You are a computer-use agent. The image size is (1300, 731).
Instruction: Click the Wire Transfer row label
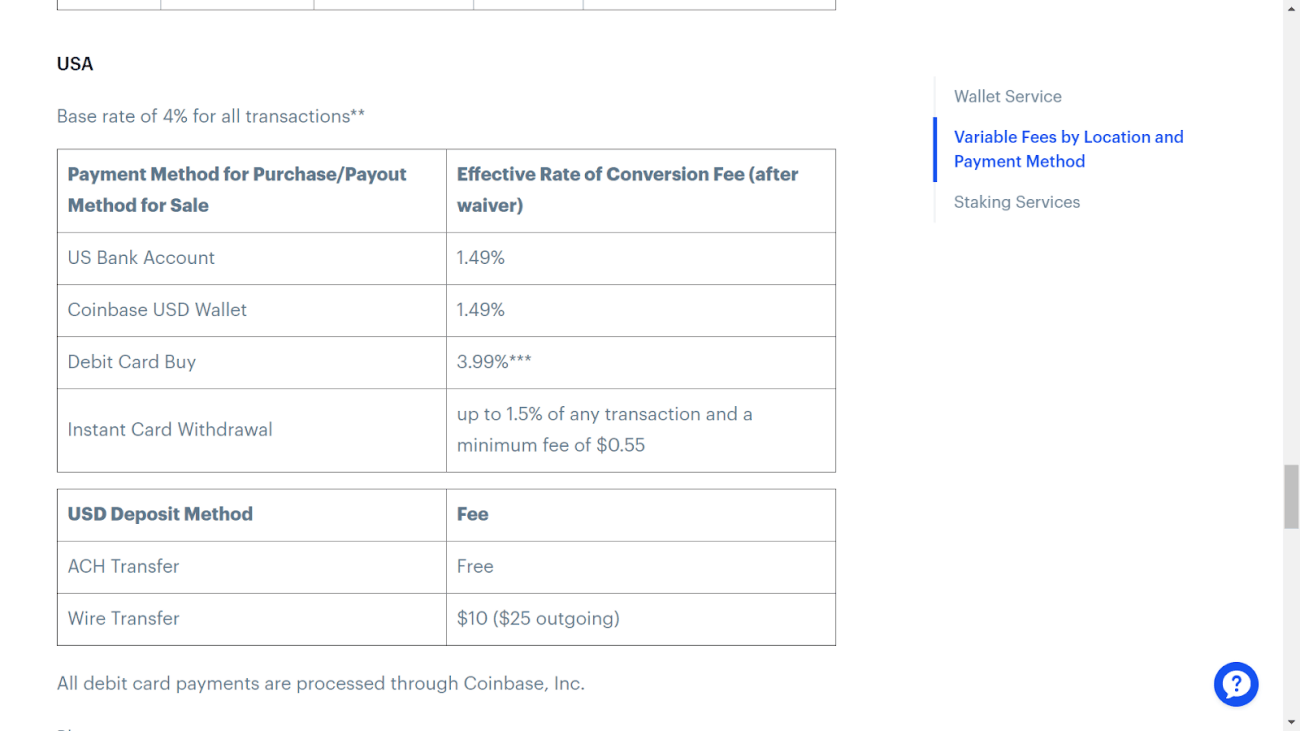tap(123, 618)
